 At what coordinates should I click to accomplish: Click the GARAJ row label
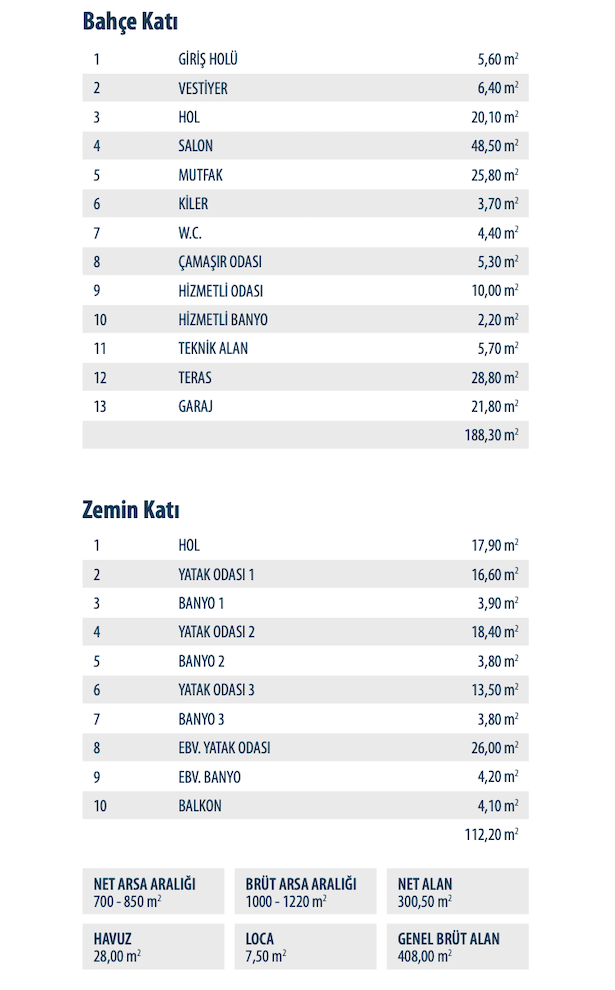pos(196,407)
